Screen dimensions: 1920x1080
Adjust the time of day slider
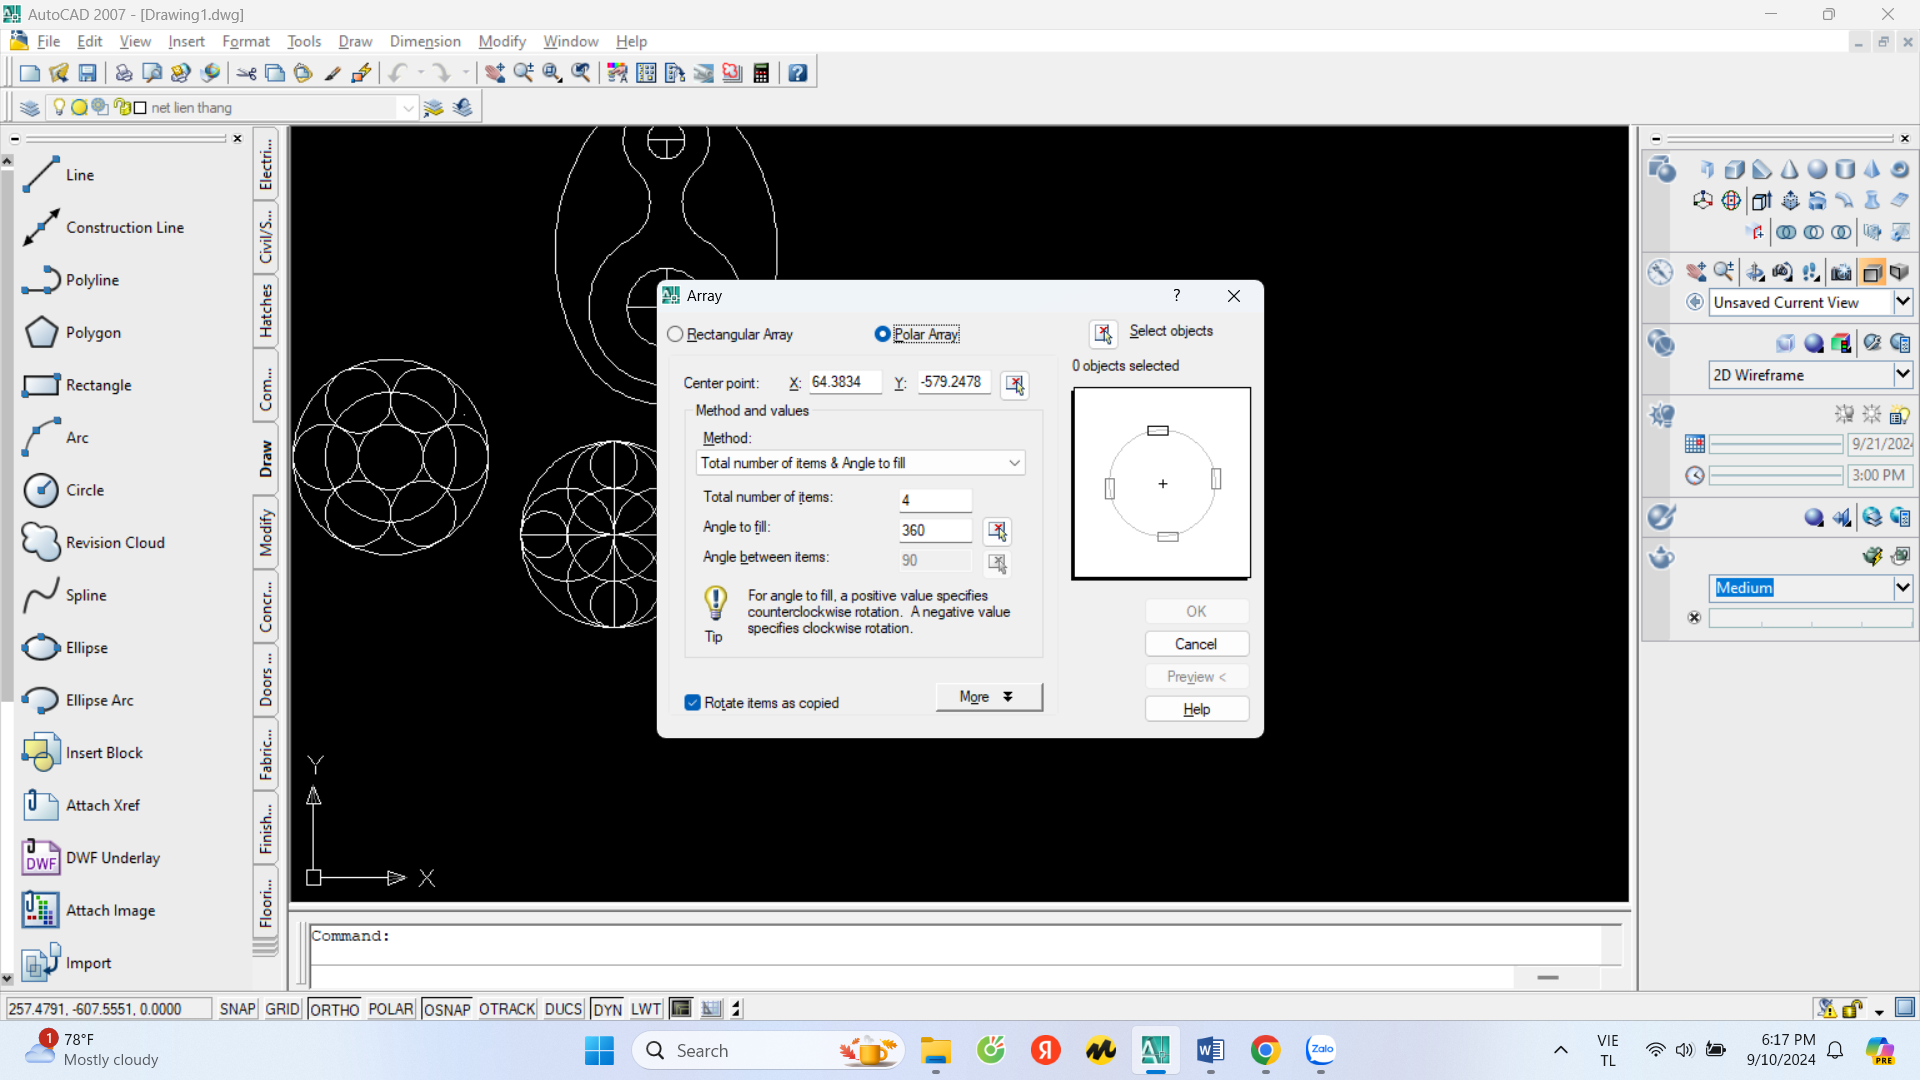coord(1775,476)
